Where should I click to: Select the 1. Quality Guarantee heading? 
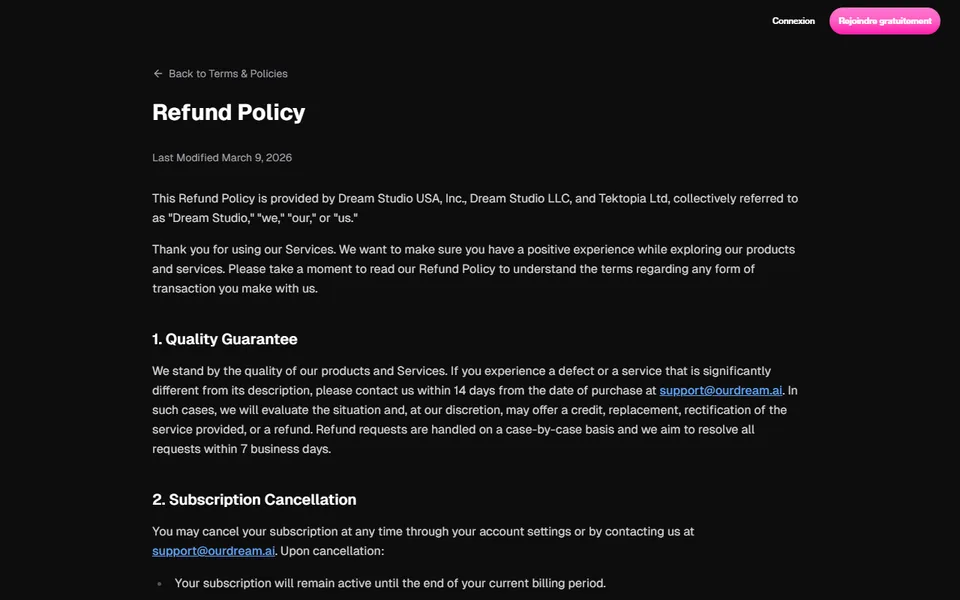[225, 339]
